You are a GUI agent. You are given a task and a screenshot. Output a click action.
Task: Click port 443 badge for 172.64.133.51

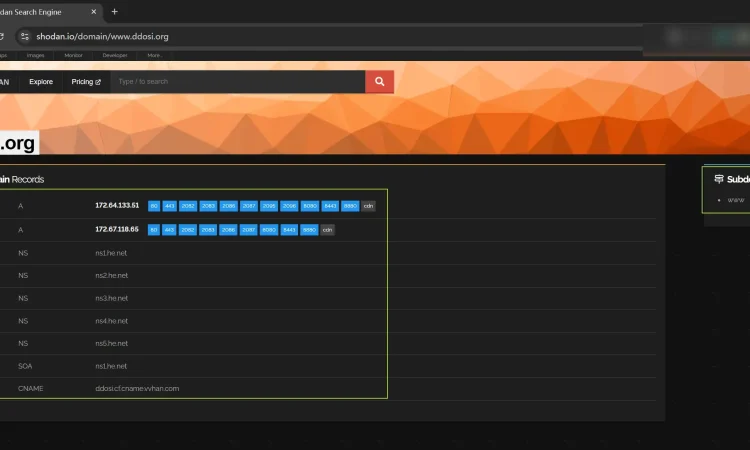(x=169, y=206)
